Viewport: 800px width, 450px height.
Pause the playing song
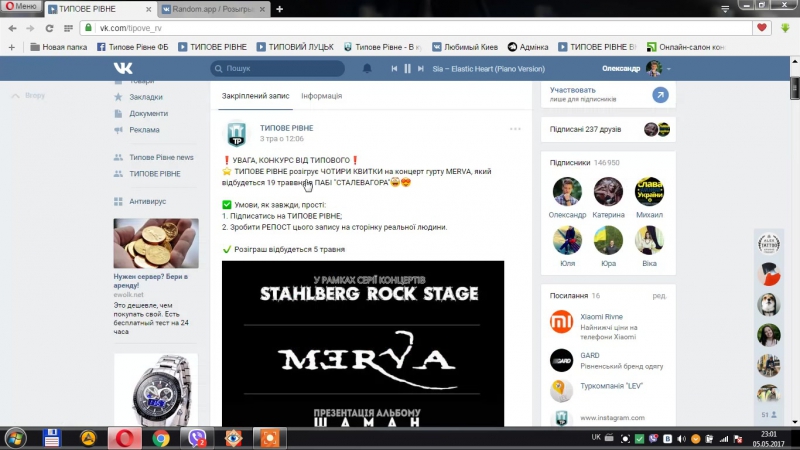(x=407, y=68)
